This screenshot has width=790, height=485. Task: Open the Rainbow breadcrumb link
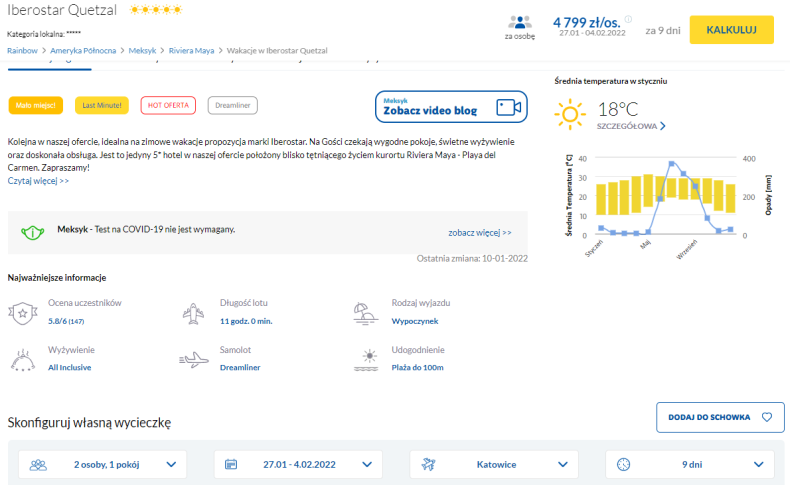pyautogui.click(x=22, y=50)
